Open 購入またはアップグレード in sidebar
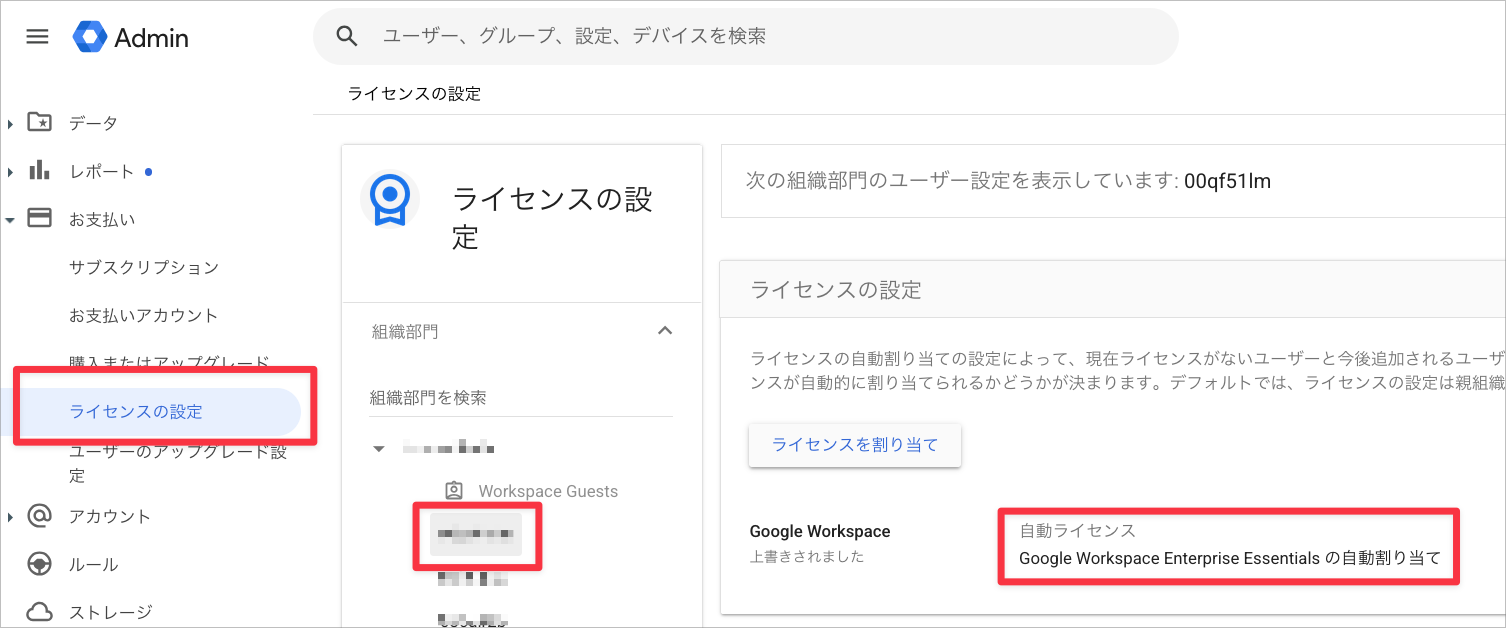The width and height of the screenshot is (1506, 628). coord(169,362)
